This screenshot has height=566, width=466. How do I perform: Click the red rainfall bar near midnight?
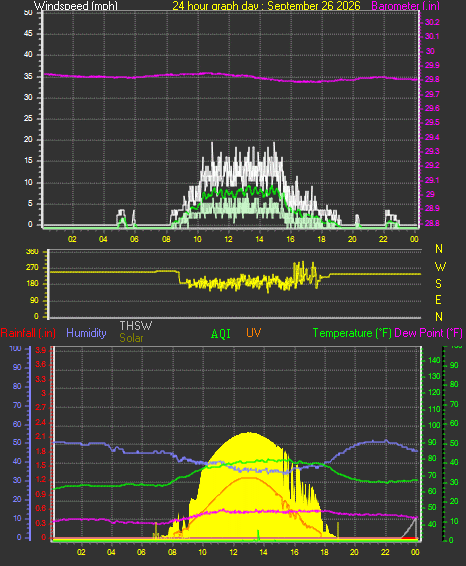tap(410, 538)
